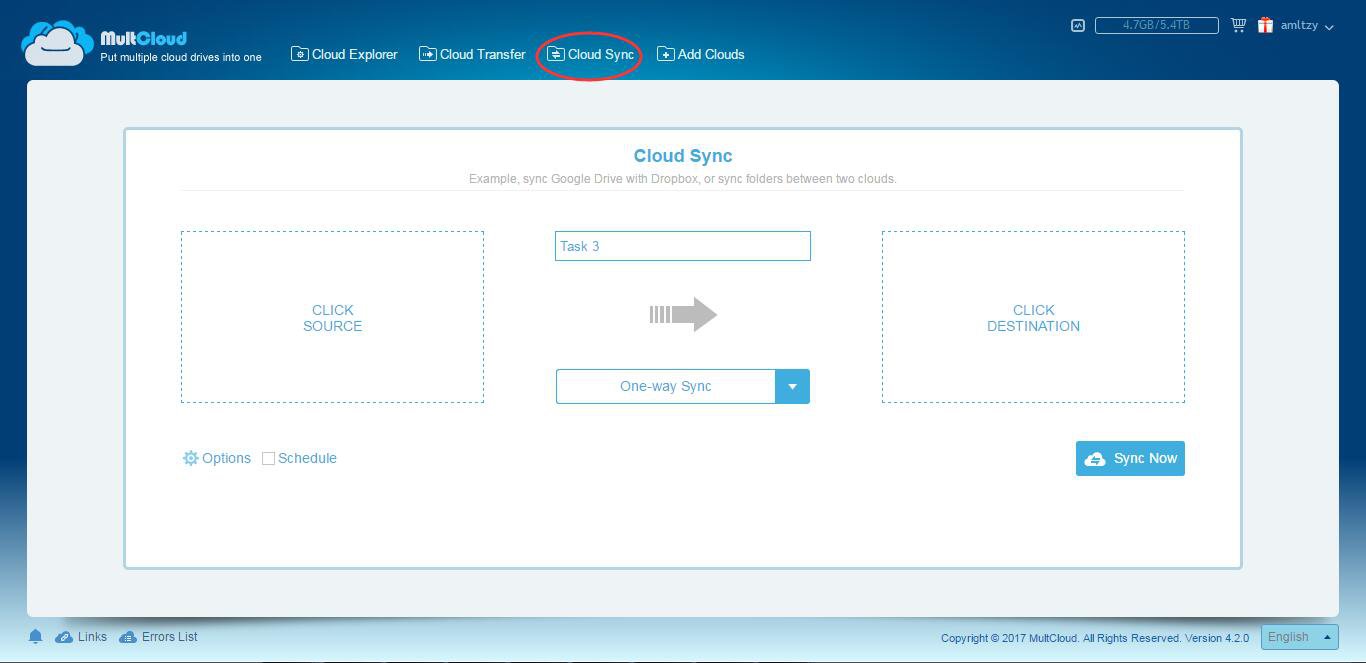This screenshot has width=1366, height=663.
Task: Open the Add Clouds tab
Action: click(700, 54)
